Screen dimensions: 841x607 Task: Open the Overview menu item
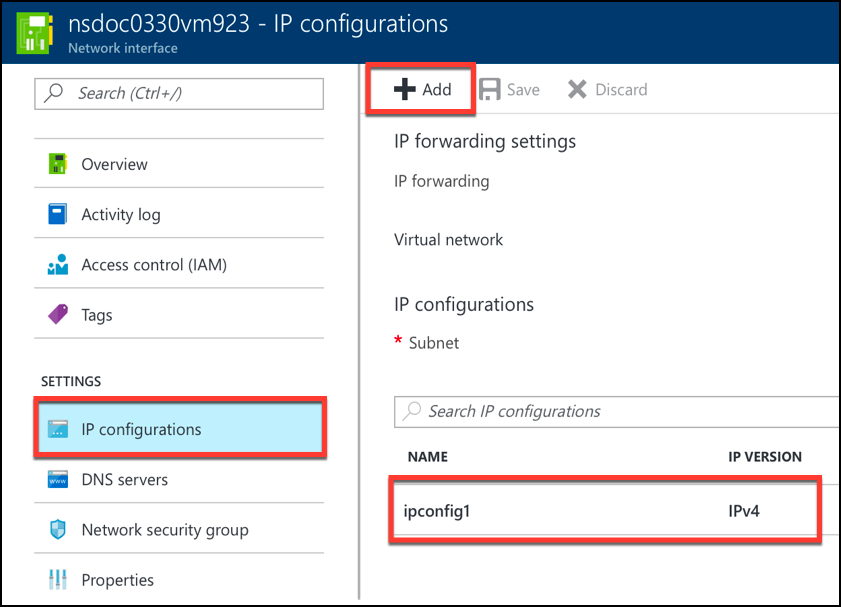[179, 164]
